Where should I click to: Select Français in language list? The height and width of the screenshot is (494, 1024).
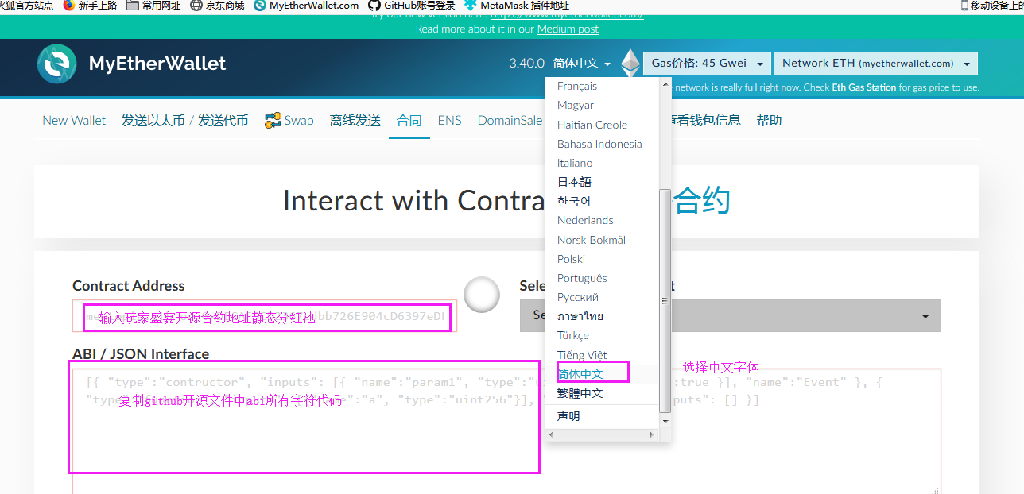(x=577, y=86)
